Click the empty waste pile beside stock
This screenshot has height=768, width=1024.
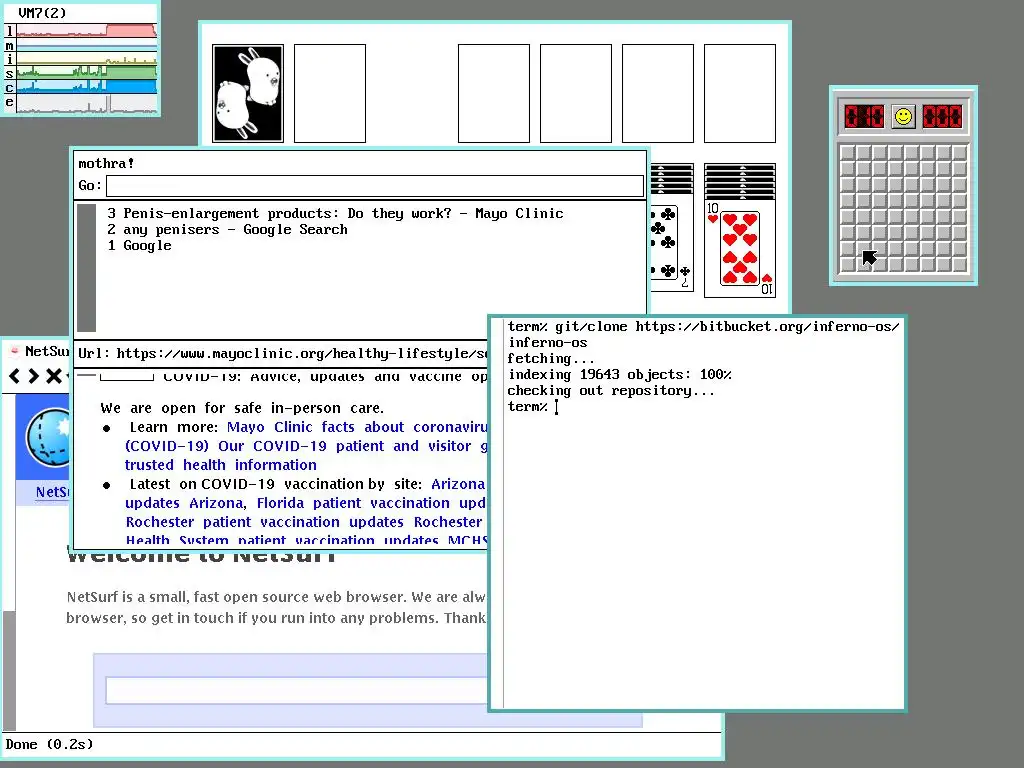point(330,93)
